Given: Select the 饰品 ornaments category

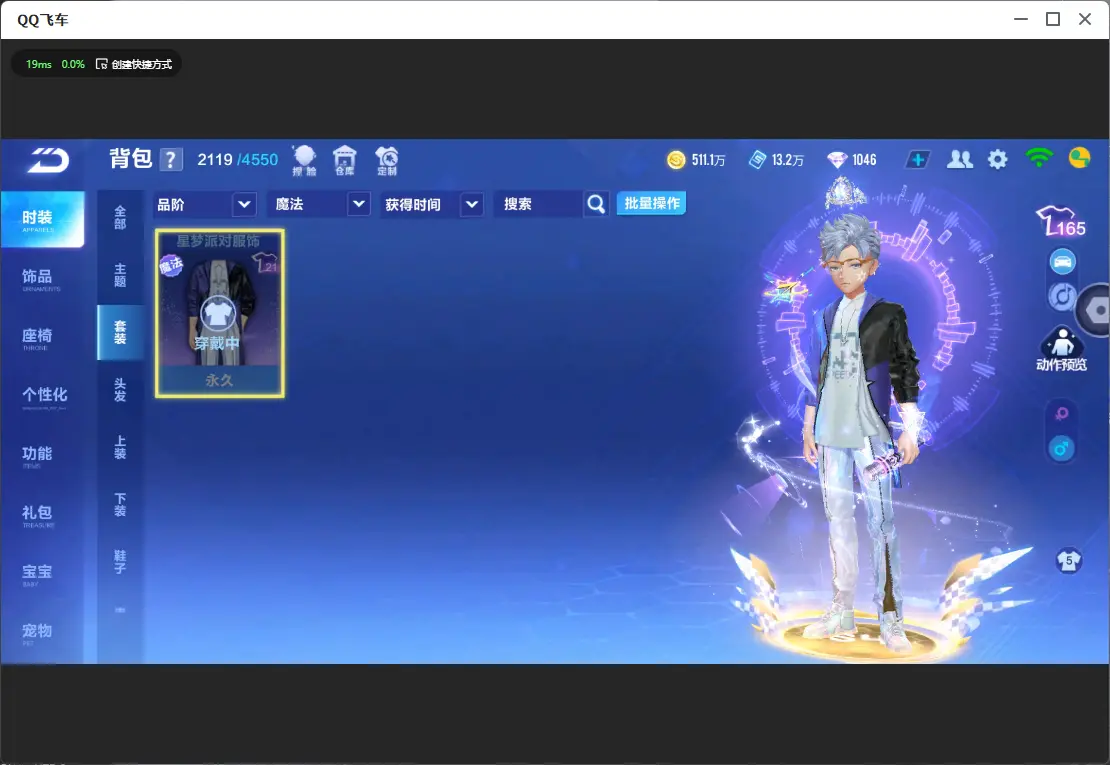Looking at the screenshot, I should (x=42, y=278).
